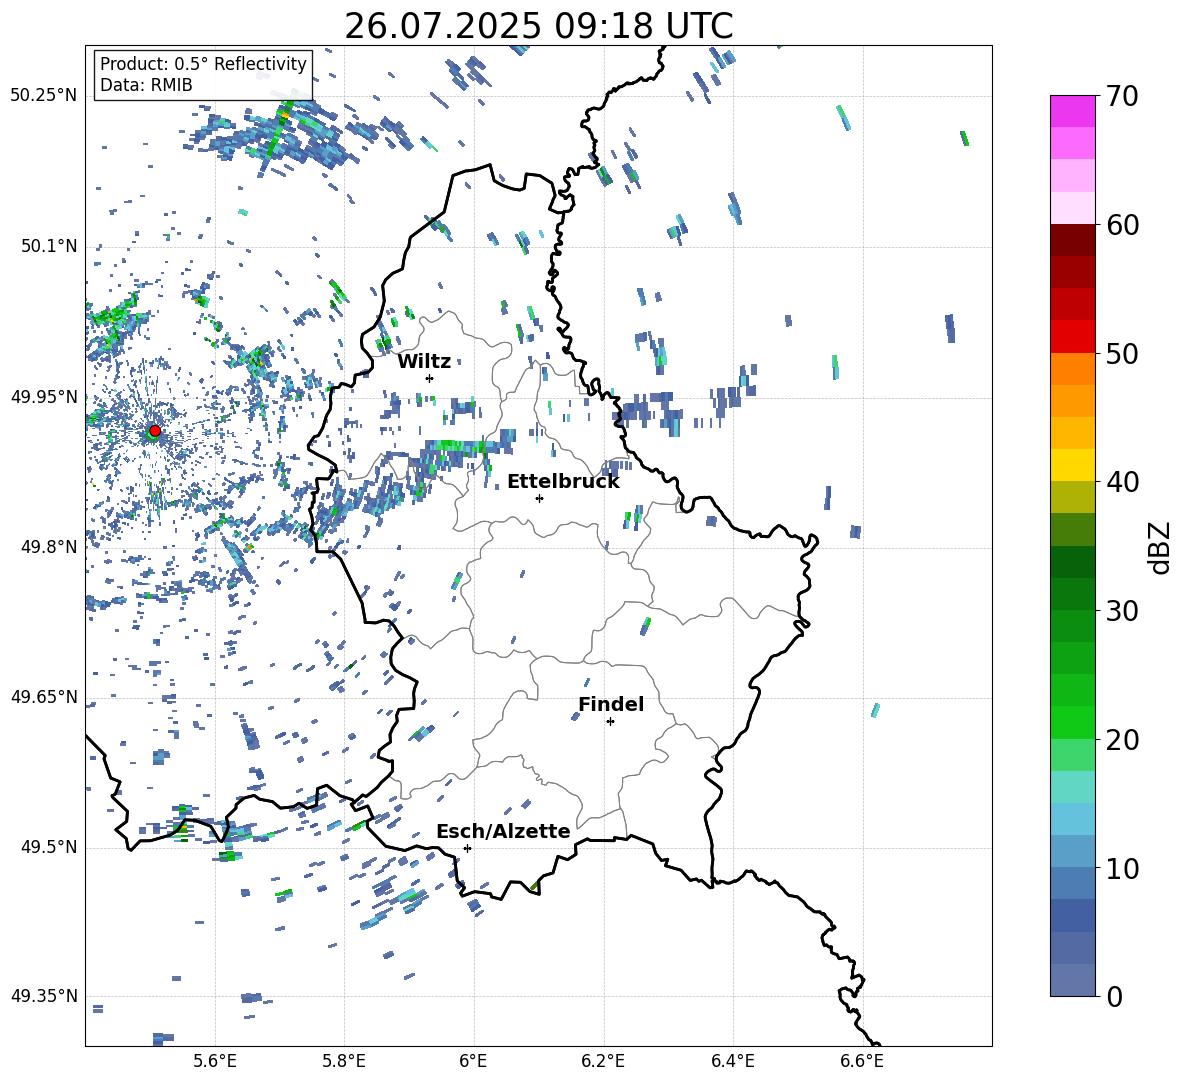Click the colorbar tick label 60
The height and width of the screenshot is (1081, 1184).
coord(1122,225)
